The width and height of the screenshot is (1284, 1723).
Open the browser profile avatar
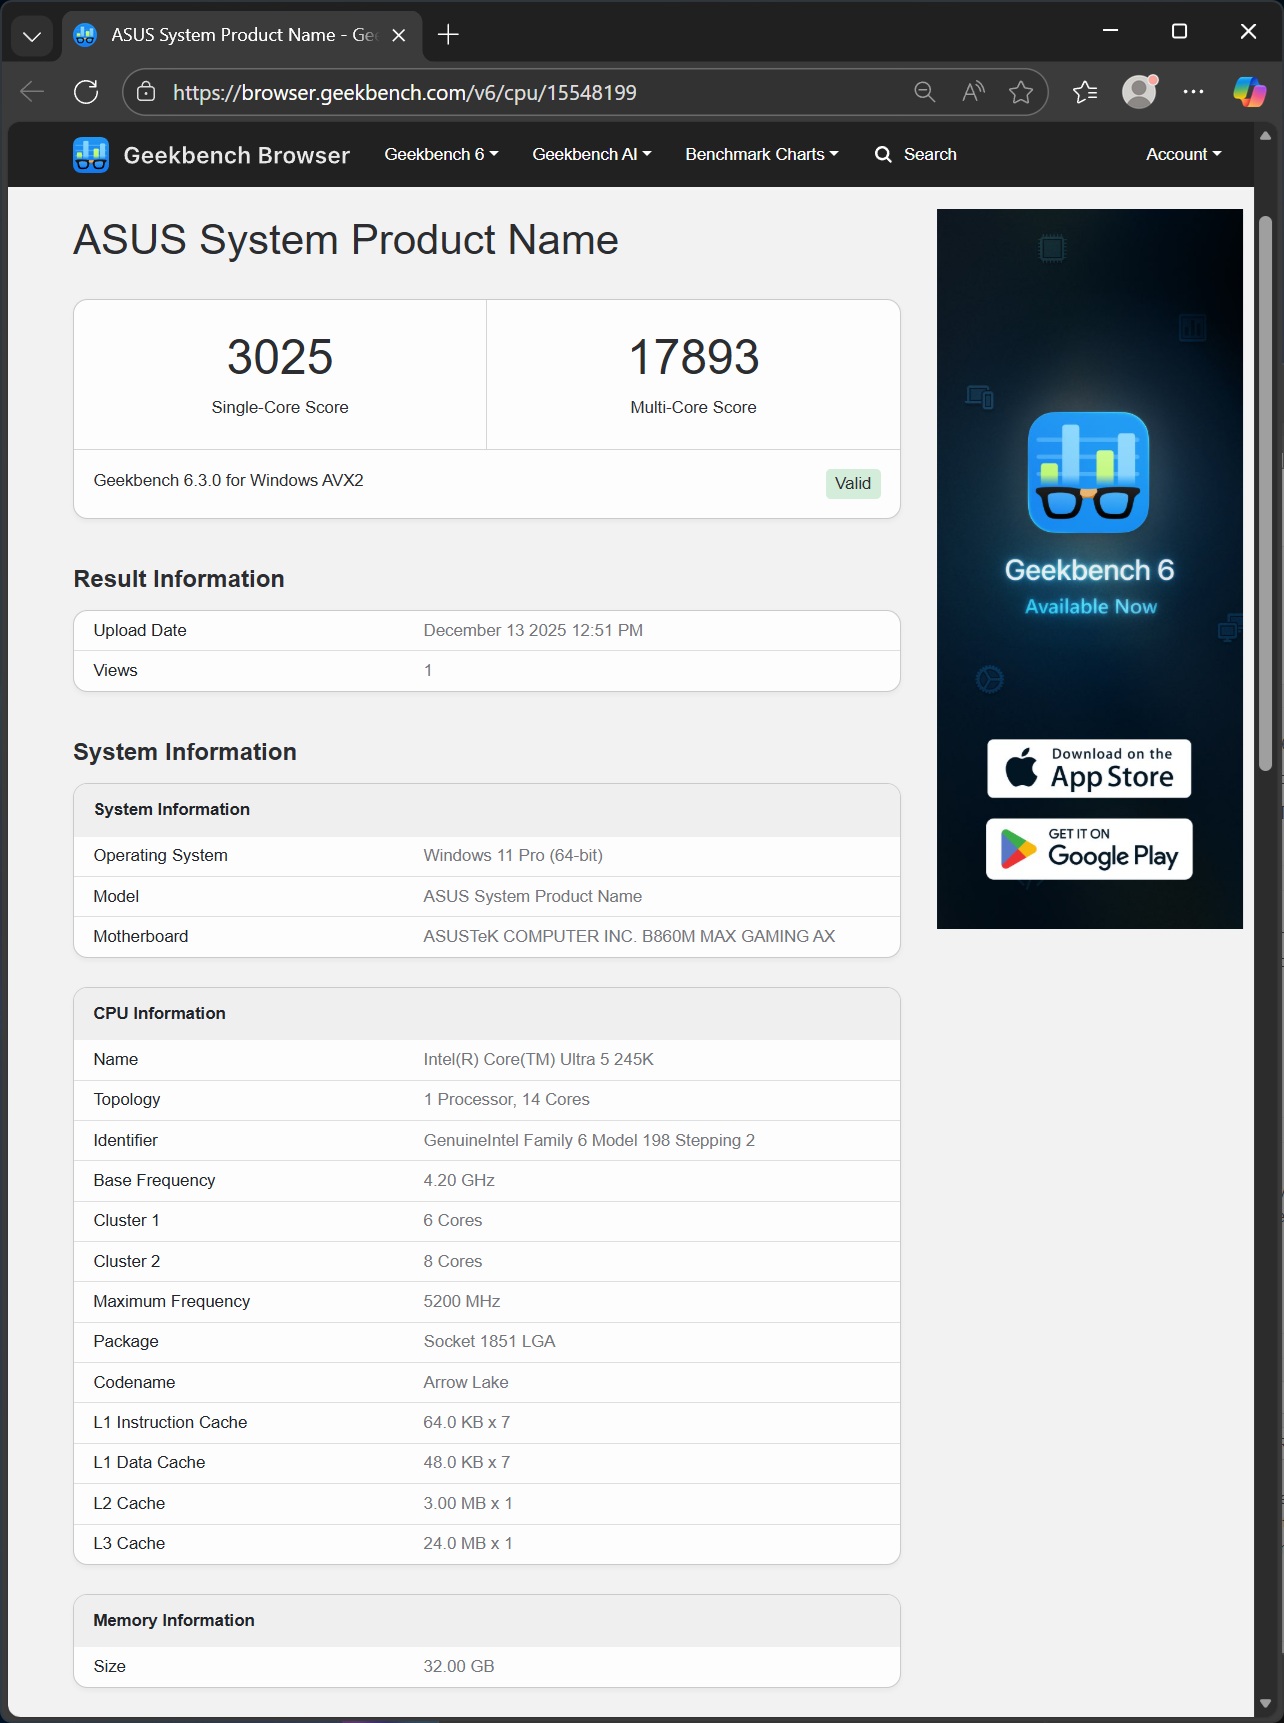(x=1139, y=92)
